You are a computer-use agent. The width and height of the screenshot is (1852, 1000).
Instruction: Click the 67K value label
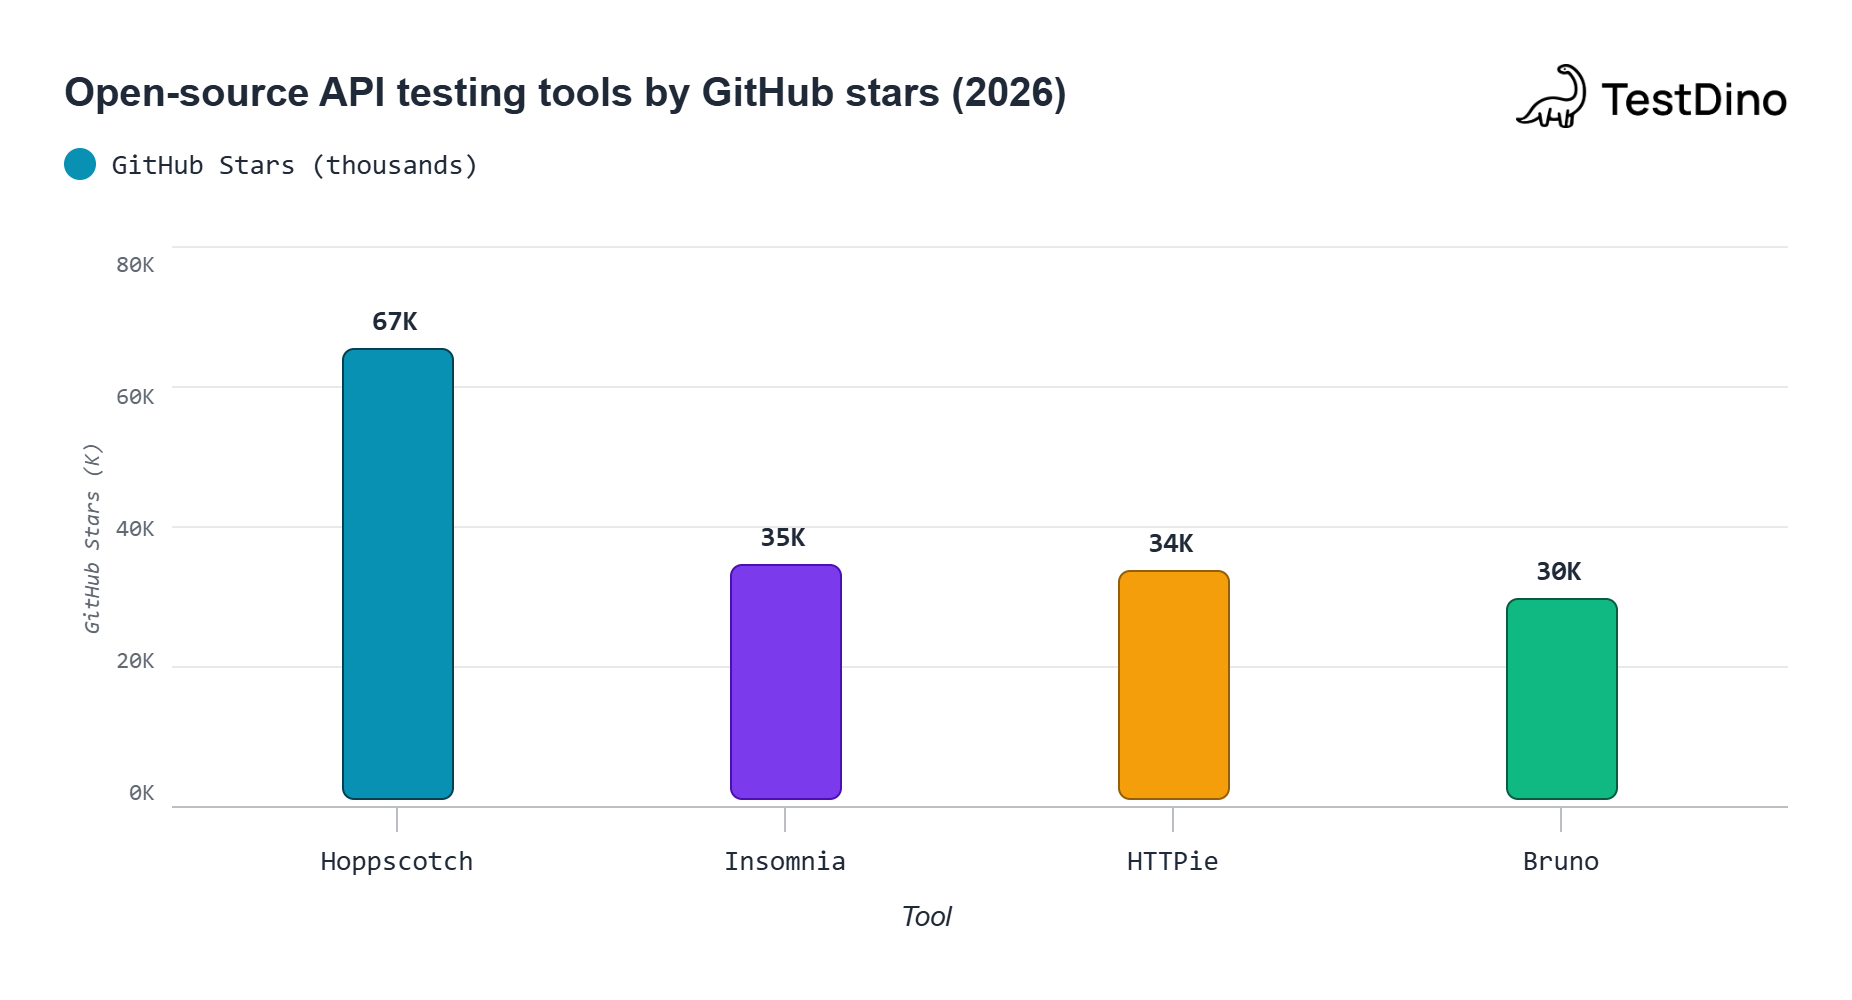[x=395, y=322]
